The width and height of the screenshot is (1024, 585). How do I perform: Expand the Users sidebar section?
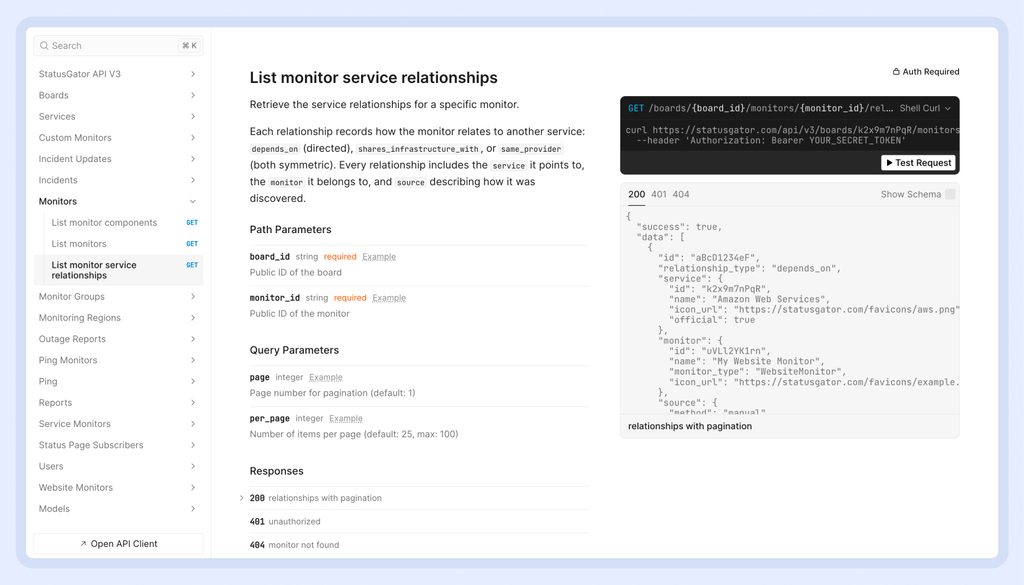(193, 466)
